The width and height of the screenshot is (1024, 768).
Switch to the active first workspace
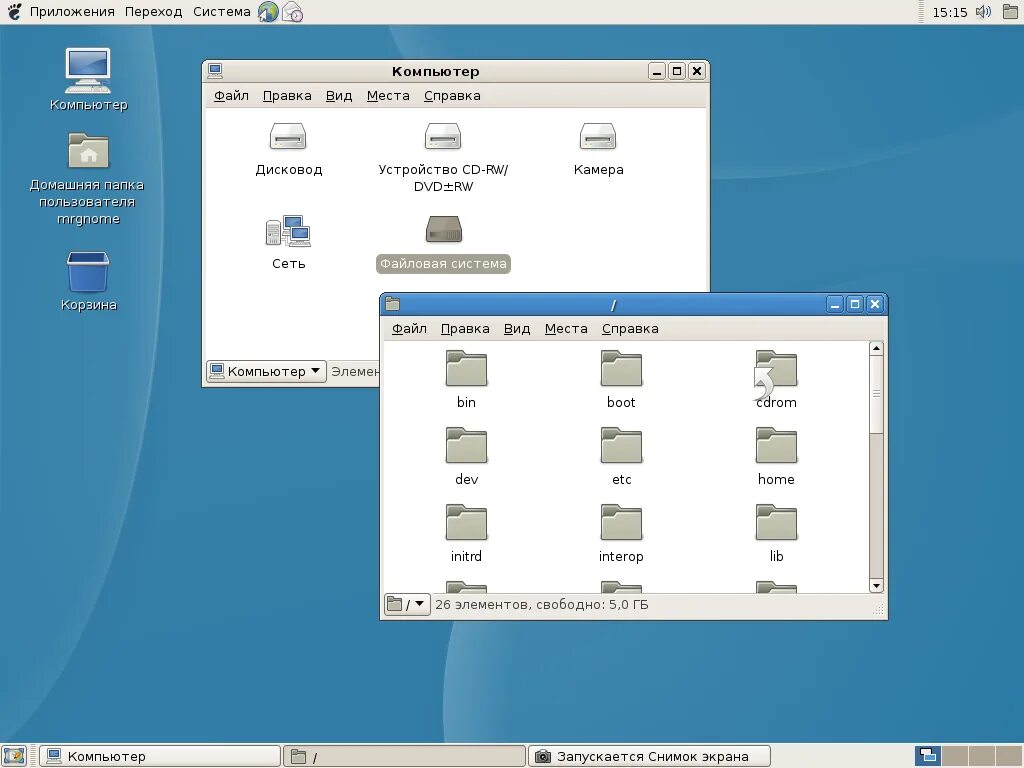point(927,756)
